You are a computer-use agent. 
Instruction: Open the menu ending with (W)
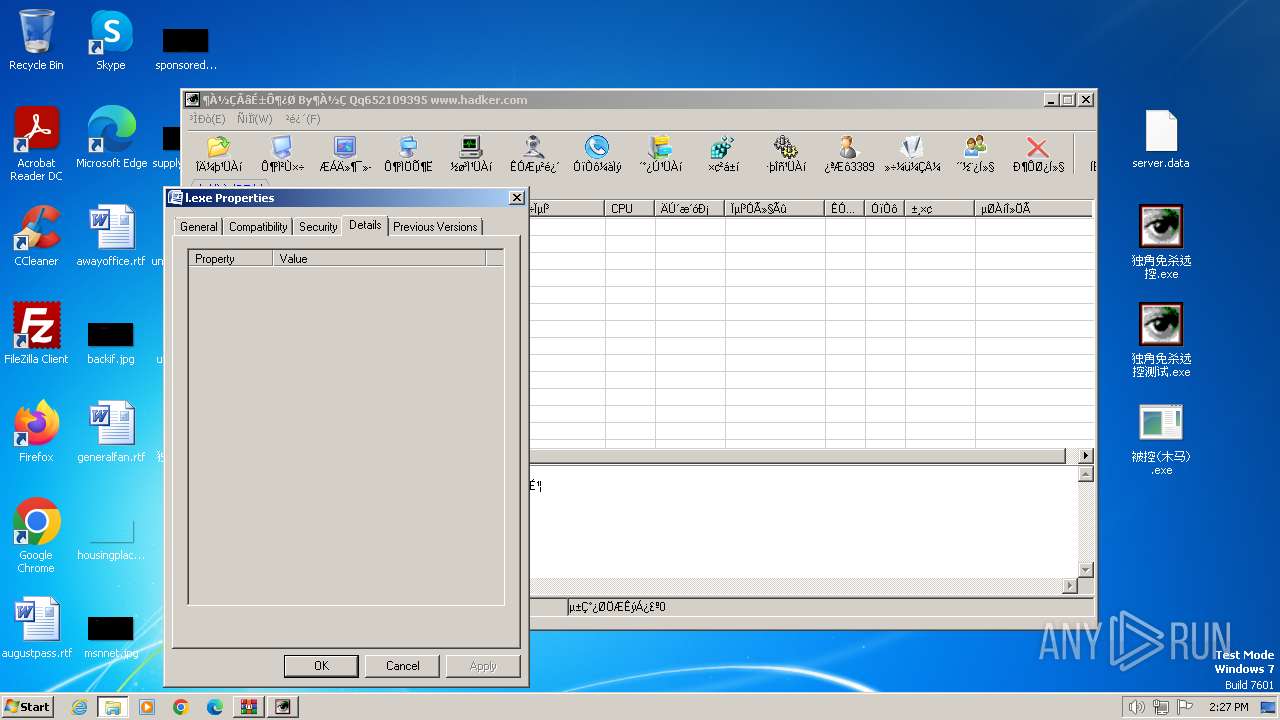coord(255,119)
